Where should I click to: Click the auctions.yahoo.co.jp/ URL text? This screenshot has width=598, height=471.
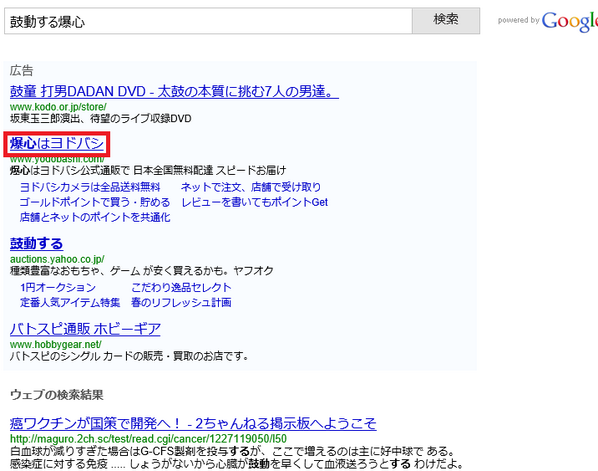click(57, 259)
